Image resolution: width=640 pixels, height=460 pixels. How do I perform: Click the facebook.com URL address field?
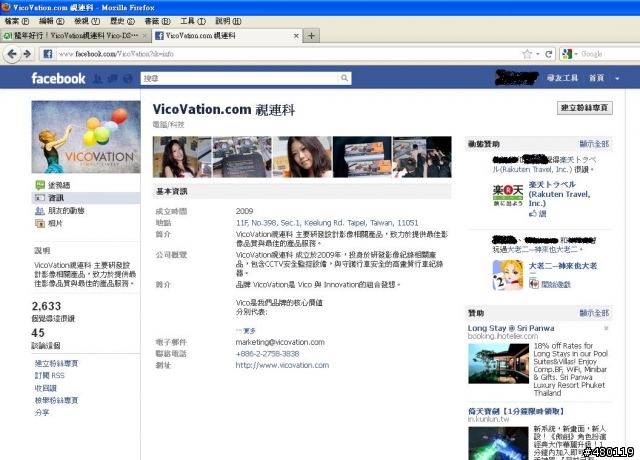(x=286, y=54)
